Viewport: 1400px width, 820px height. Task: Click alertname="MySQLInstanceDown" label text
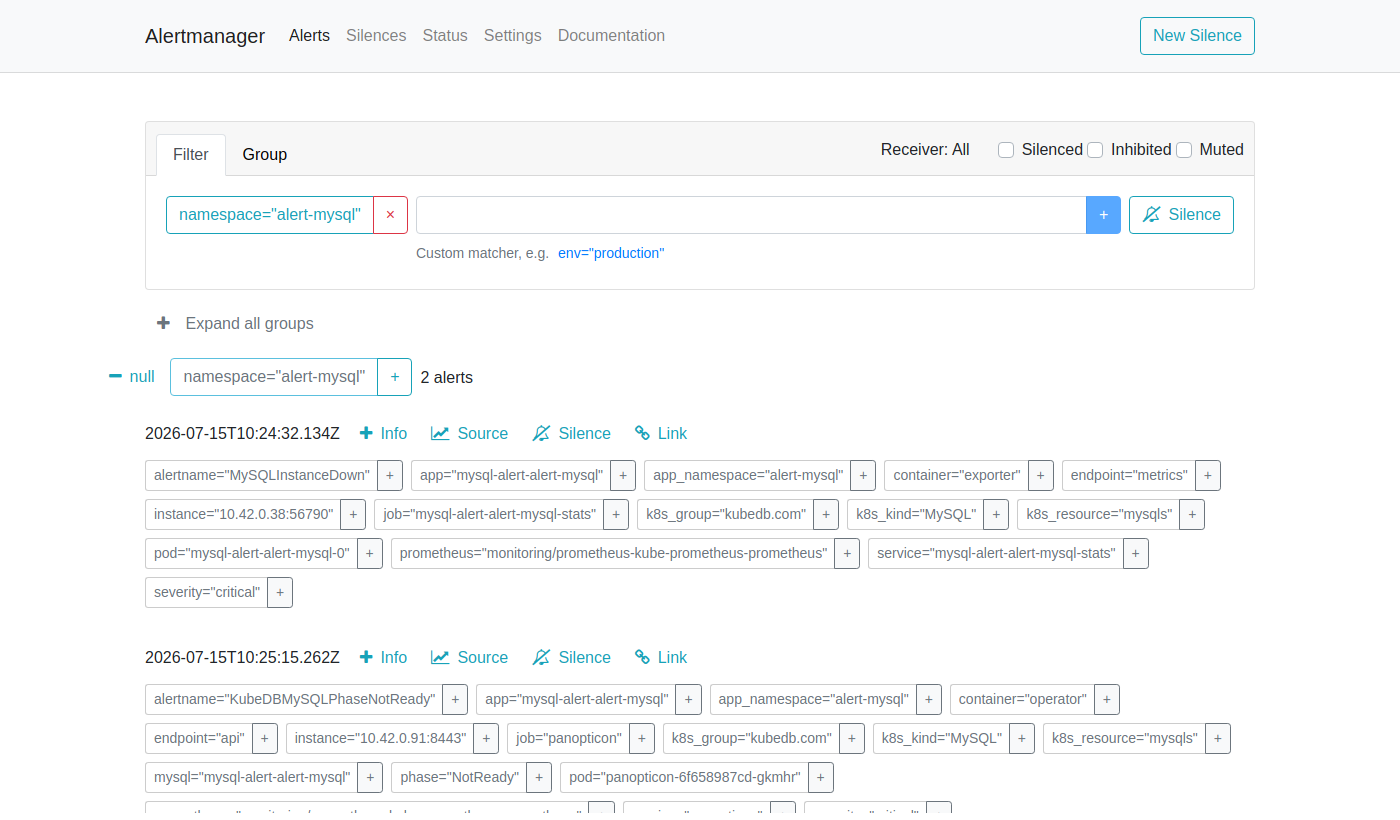point(262,475)
